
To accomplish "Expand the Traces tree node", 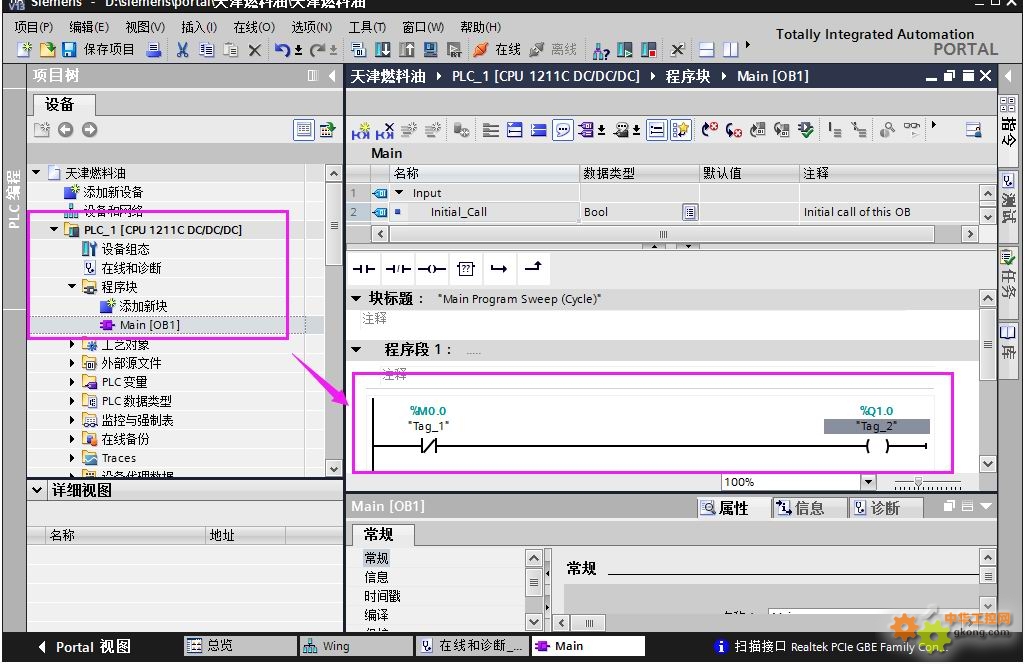I will point(72,458).
